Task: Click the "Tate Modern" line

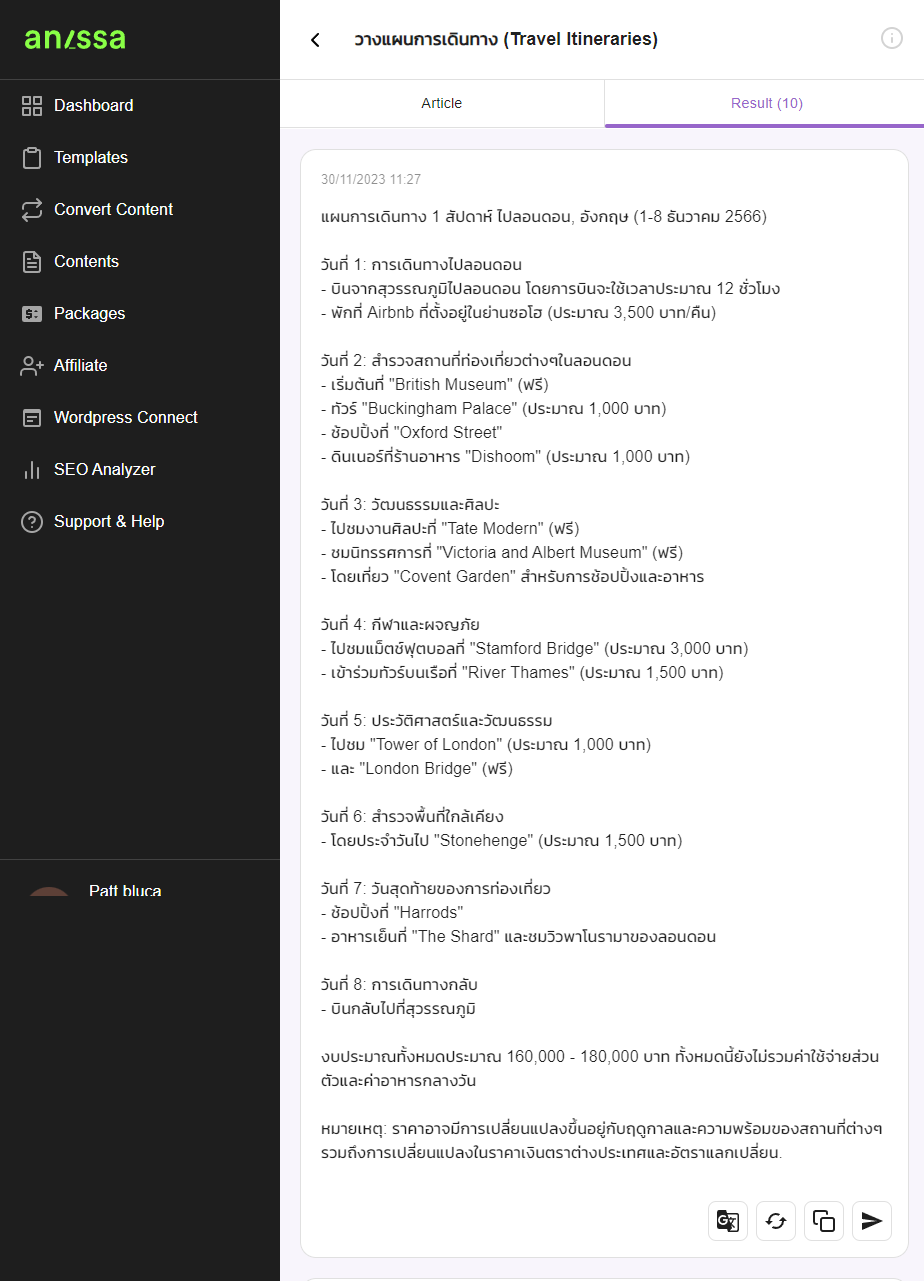Action: pos(450,529)
